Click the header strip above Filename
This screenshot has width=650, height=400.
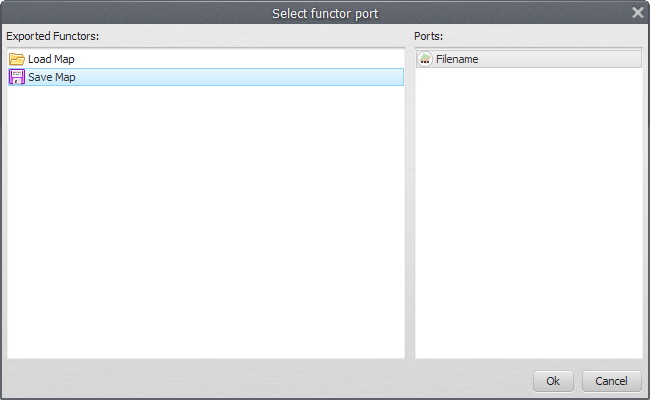[528, 48]
